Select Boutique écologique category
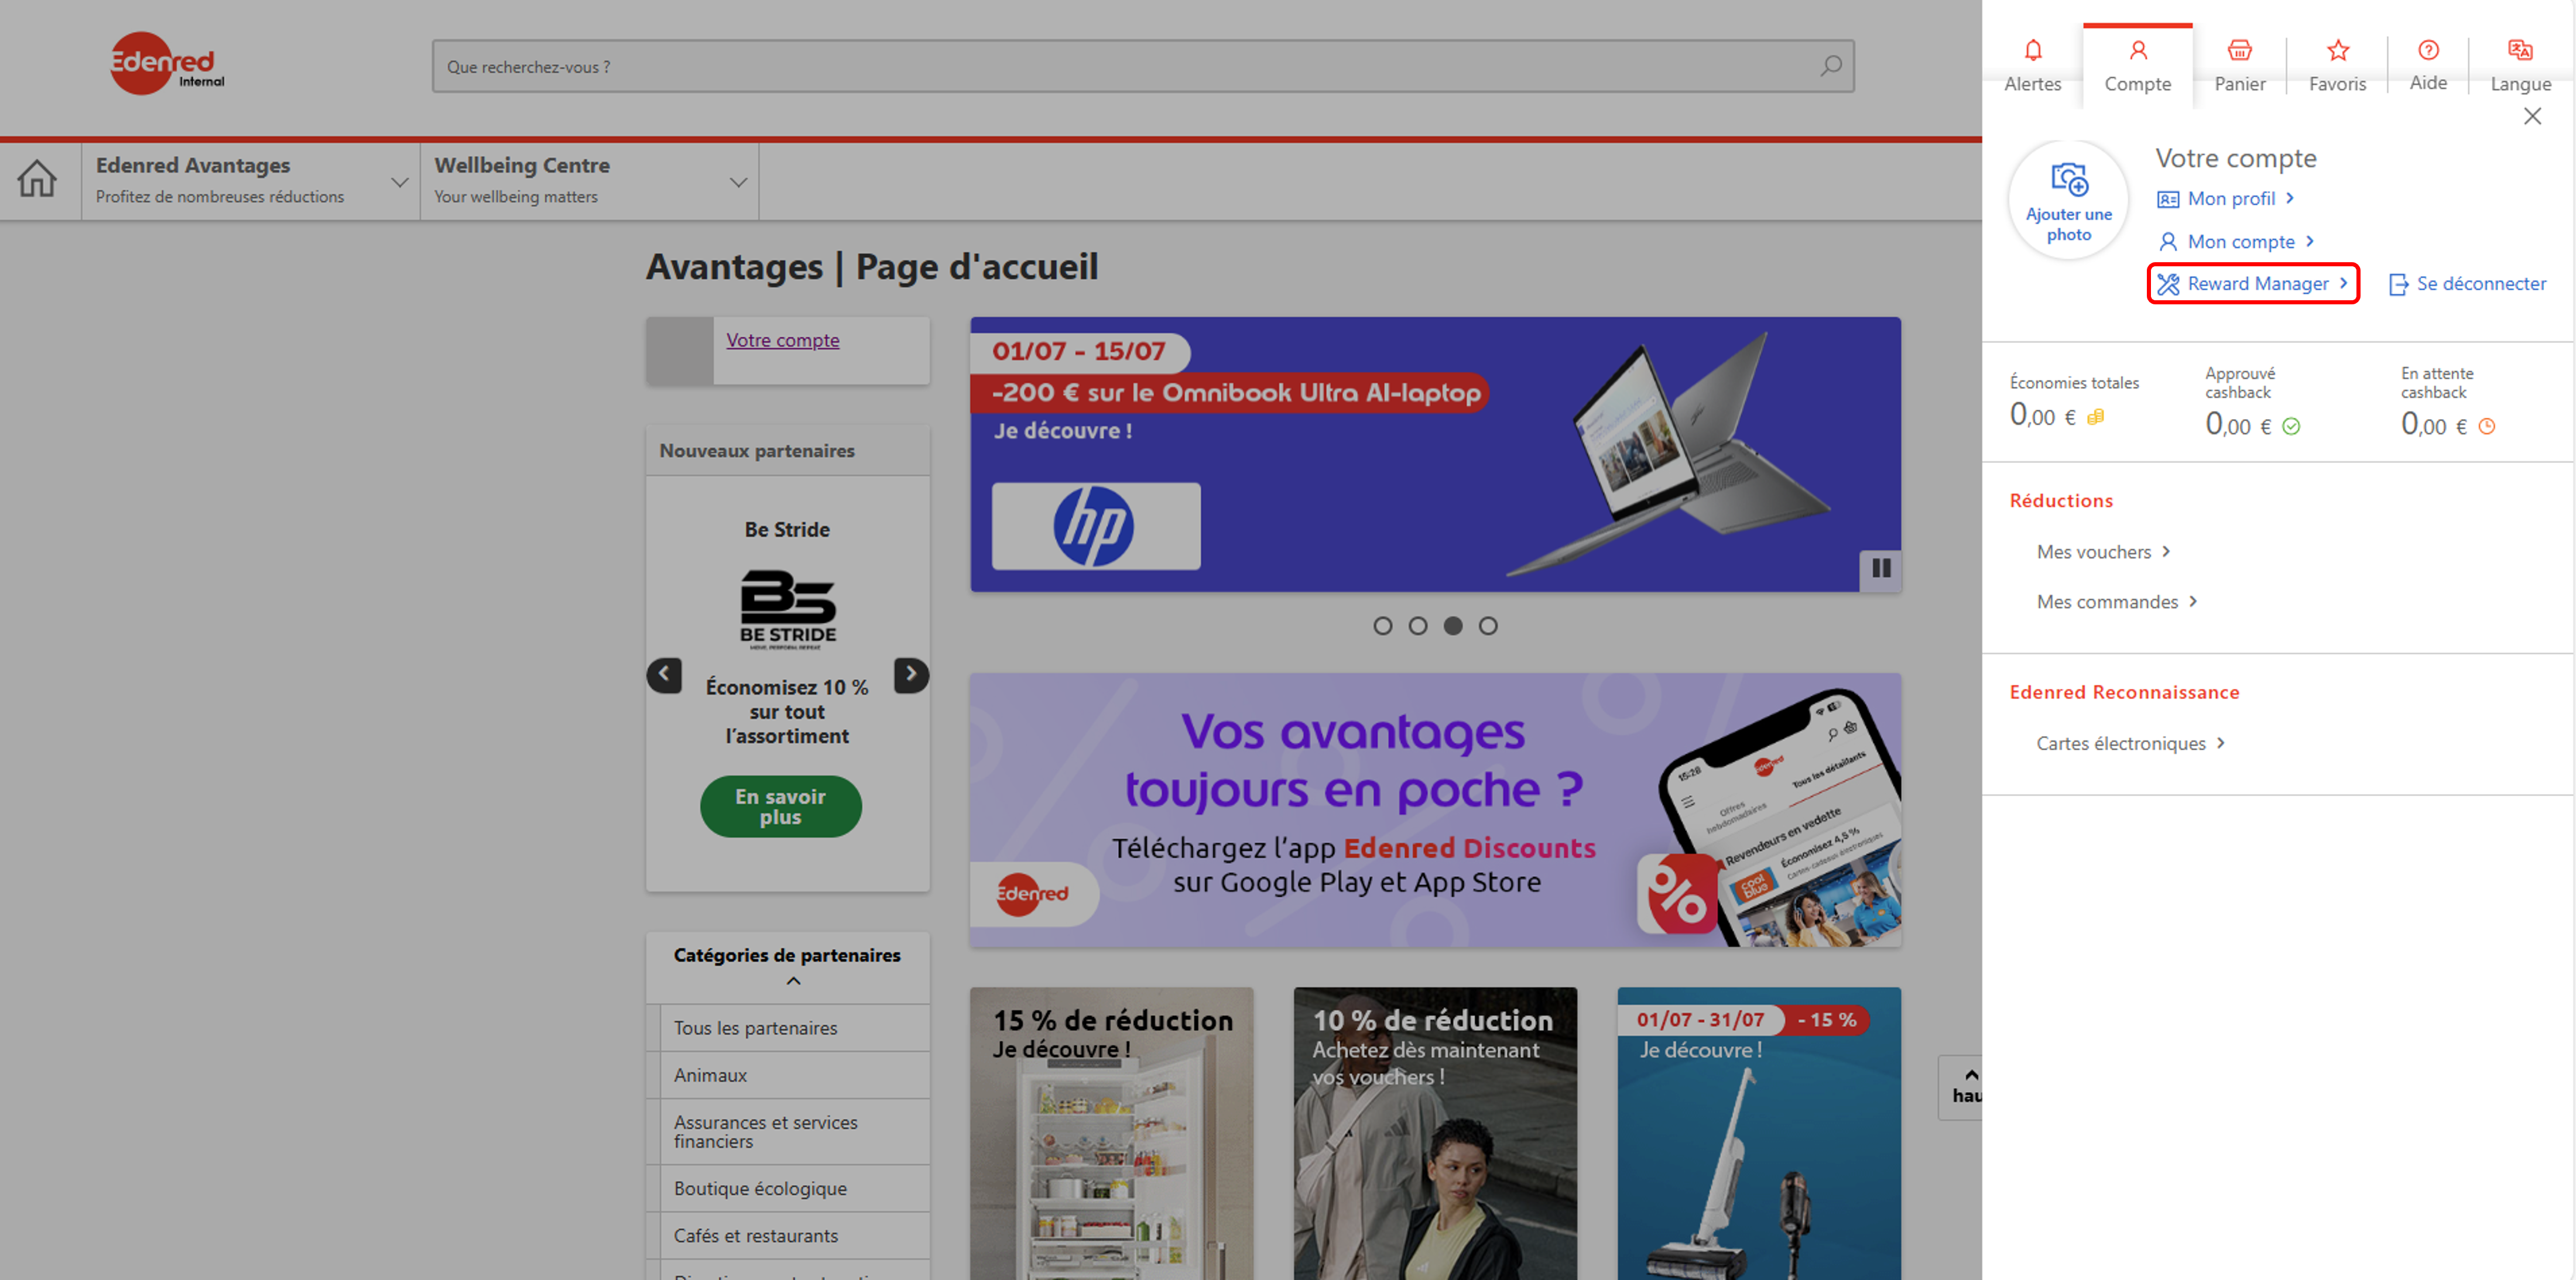This screenshot has width=2576, height=1280. (794, 1189)
